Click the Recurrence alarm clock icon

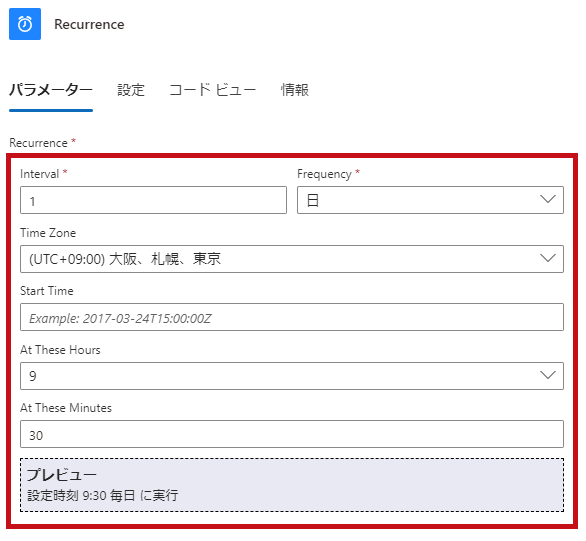point(25,24)
